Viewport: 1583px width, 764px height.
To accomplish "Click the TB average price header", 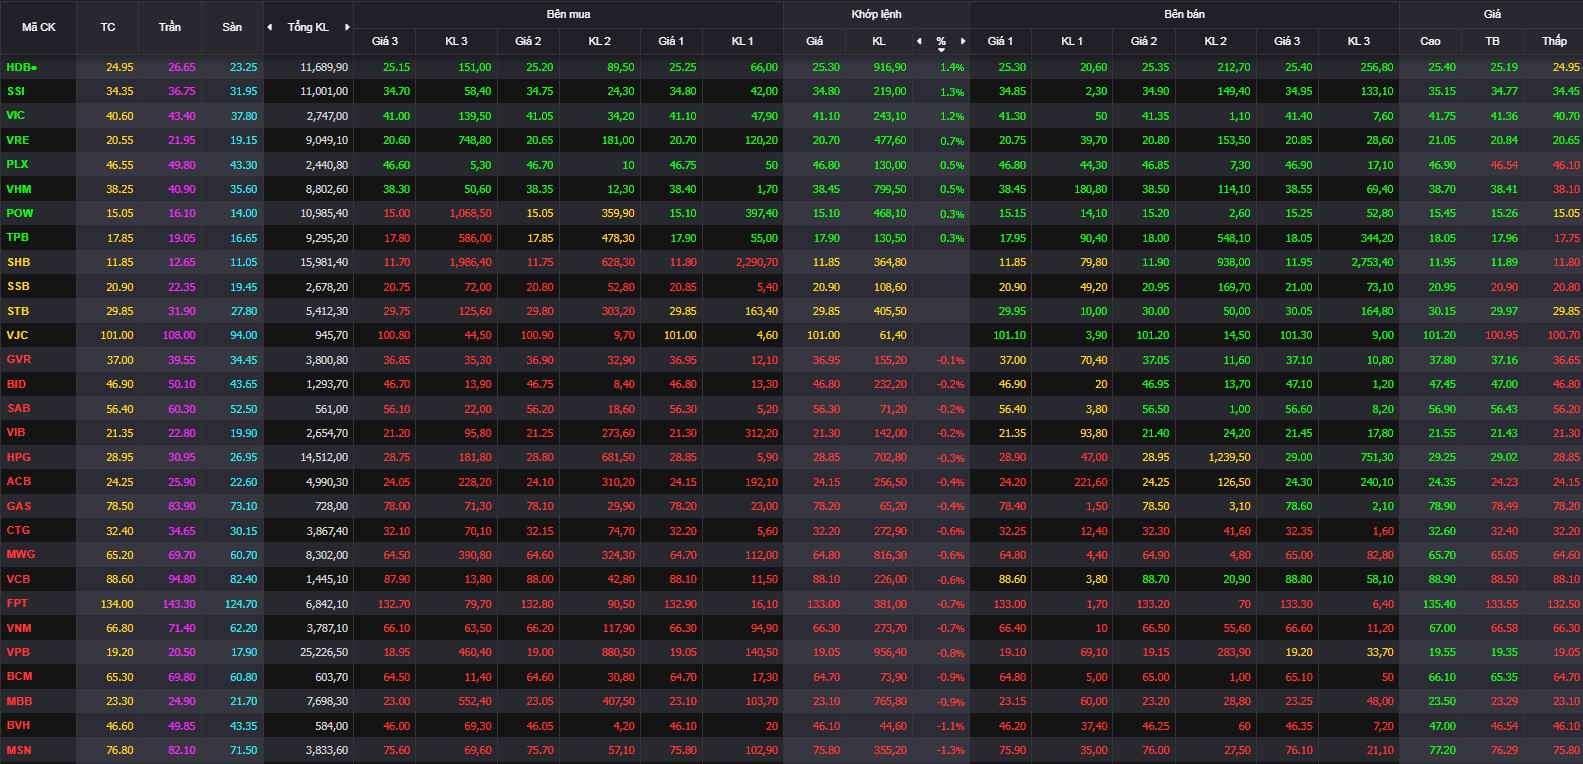I will click(x=1492, y=41).
